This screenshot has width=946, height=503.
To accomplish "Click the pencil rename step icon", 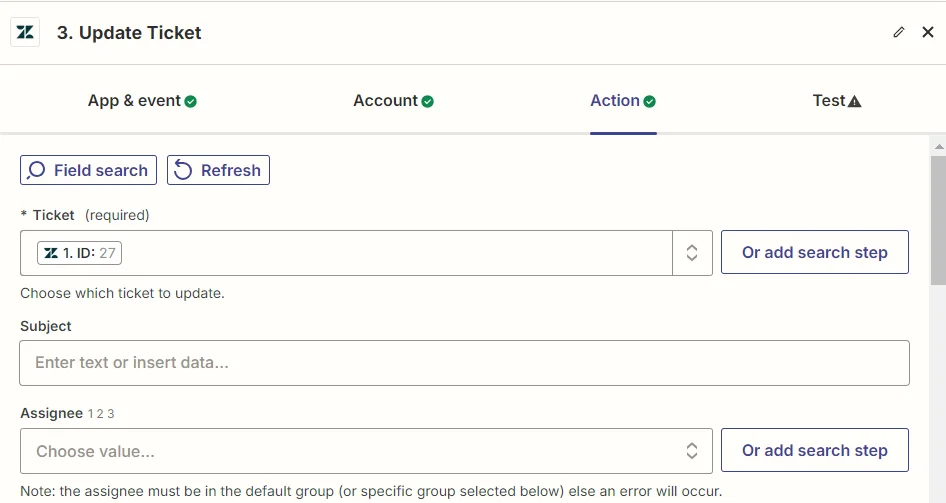I will [899, 32].
